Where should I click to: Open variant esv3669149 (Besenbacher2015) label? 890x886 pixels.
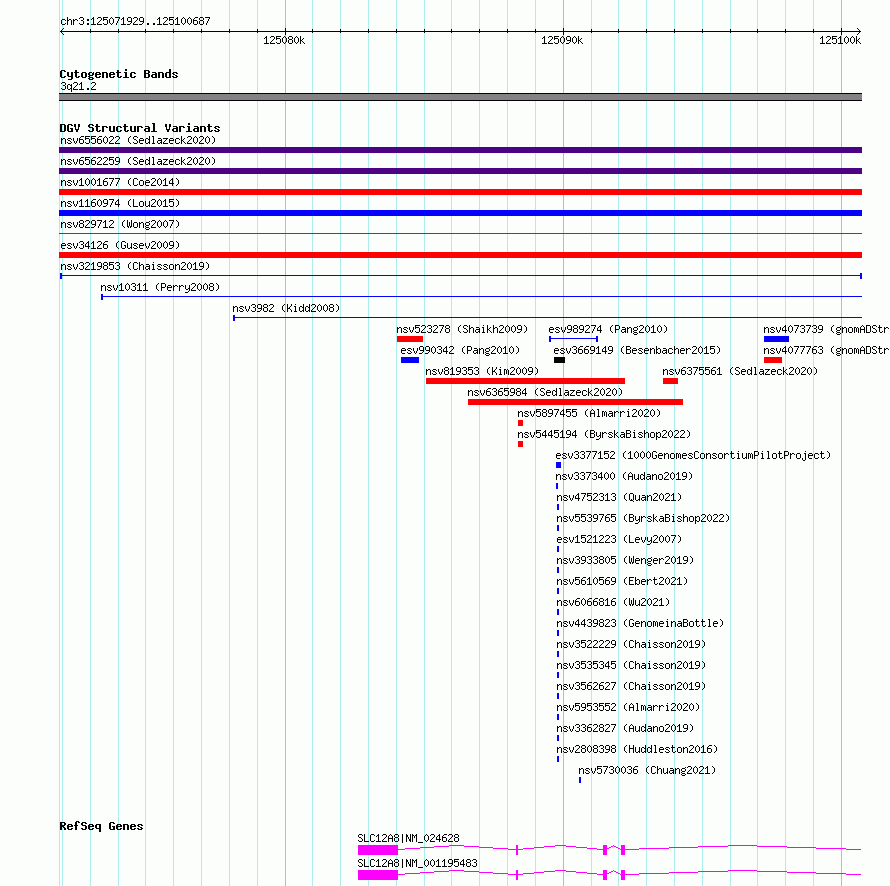[637, 350]
